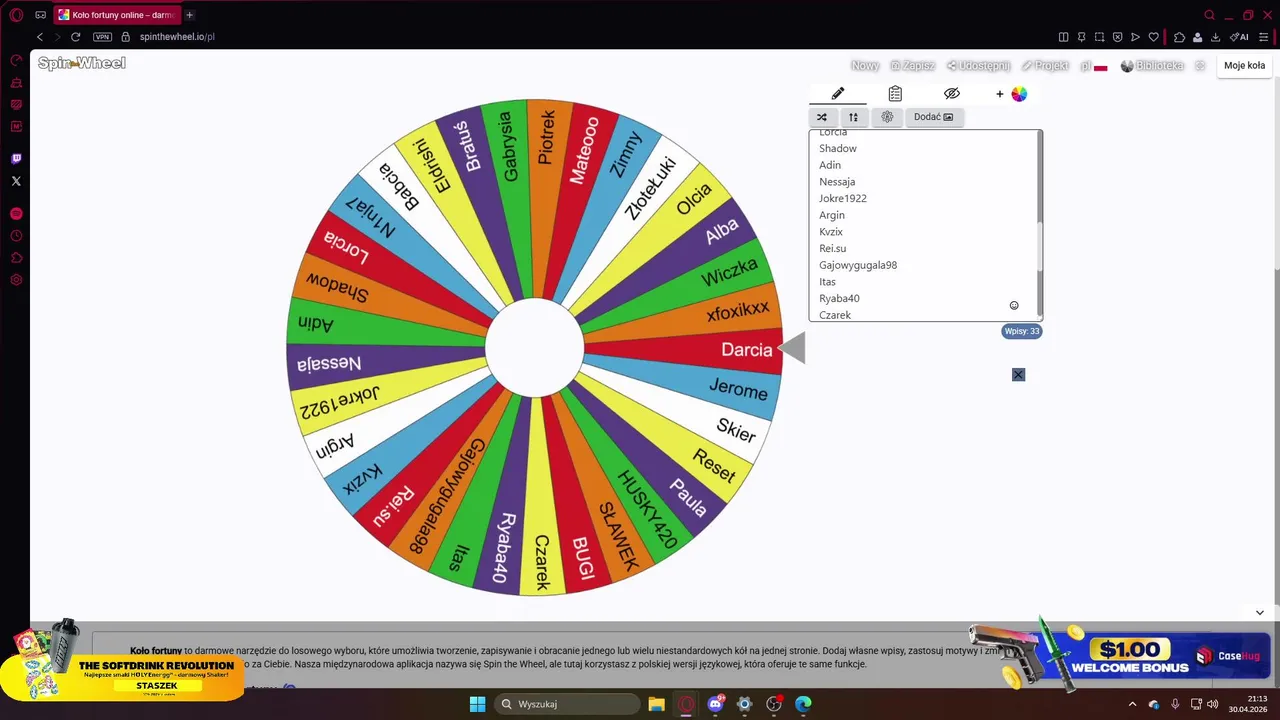Click the Spin the Wheel logo
Screen dimensions: 1280x720
click(x=82, y=63)
